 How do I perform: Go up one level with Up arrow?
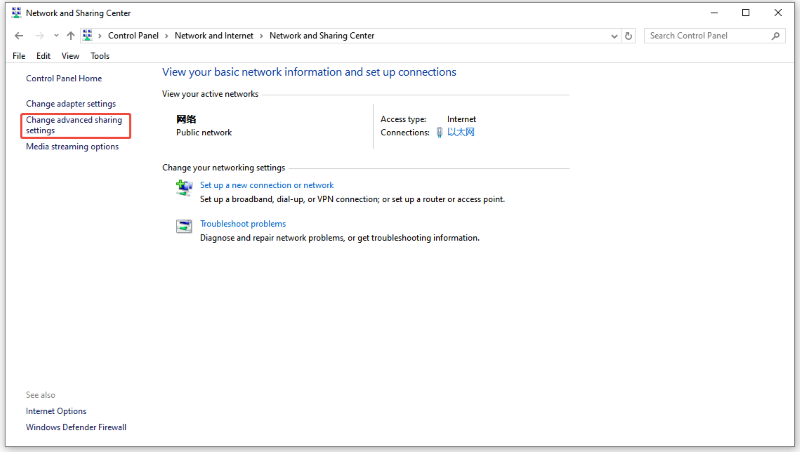pyautogui.click(x=70, y=36)
